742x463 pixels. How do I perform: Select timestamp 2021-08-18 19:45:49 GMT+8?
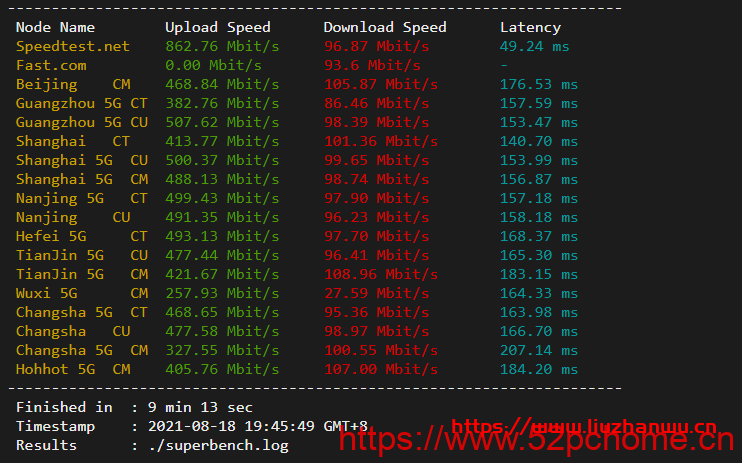(x=257, y=426)
